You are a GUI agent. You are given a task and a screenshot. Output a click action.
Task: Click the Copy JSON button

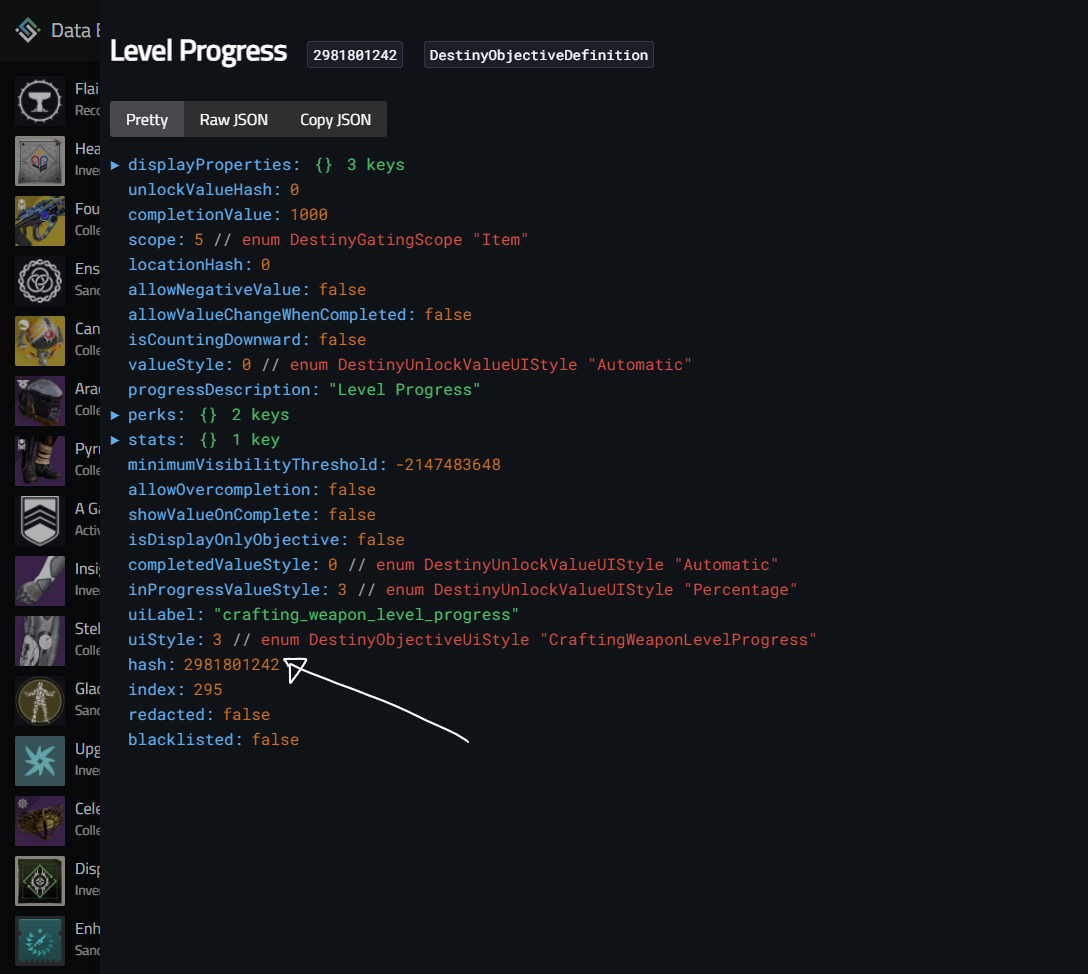click(x=335, y=119)
